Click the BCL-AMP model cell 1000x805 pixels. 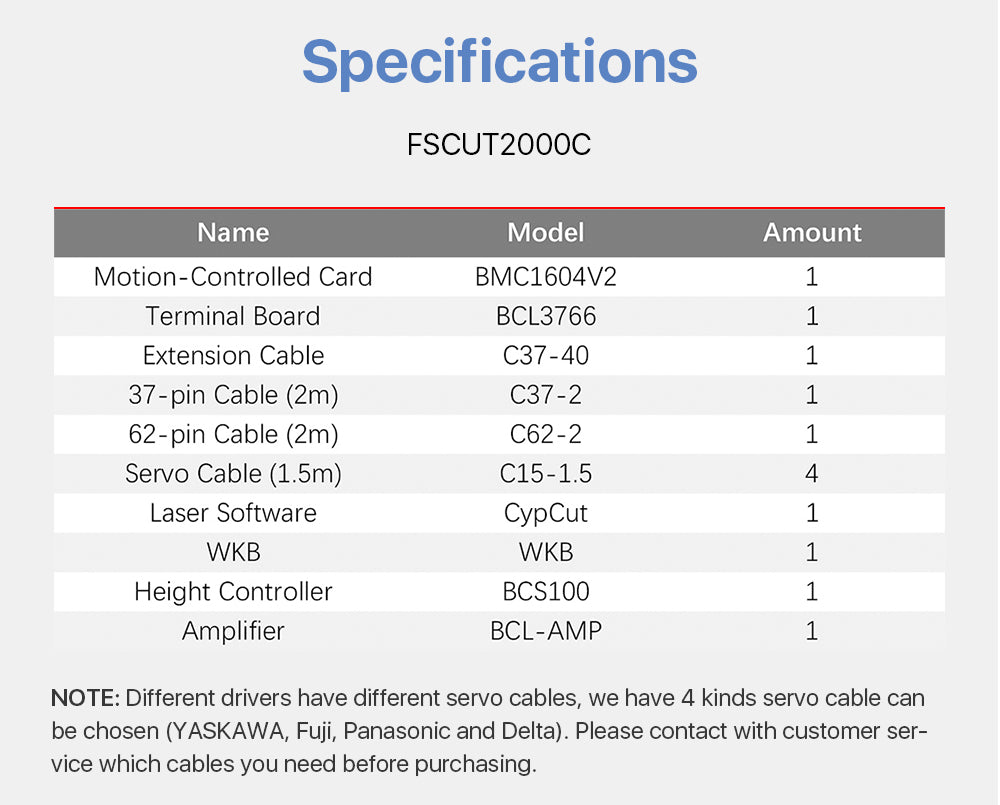(545, 631)
